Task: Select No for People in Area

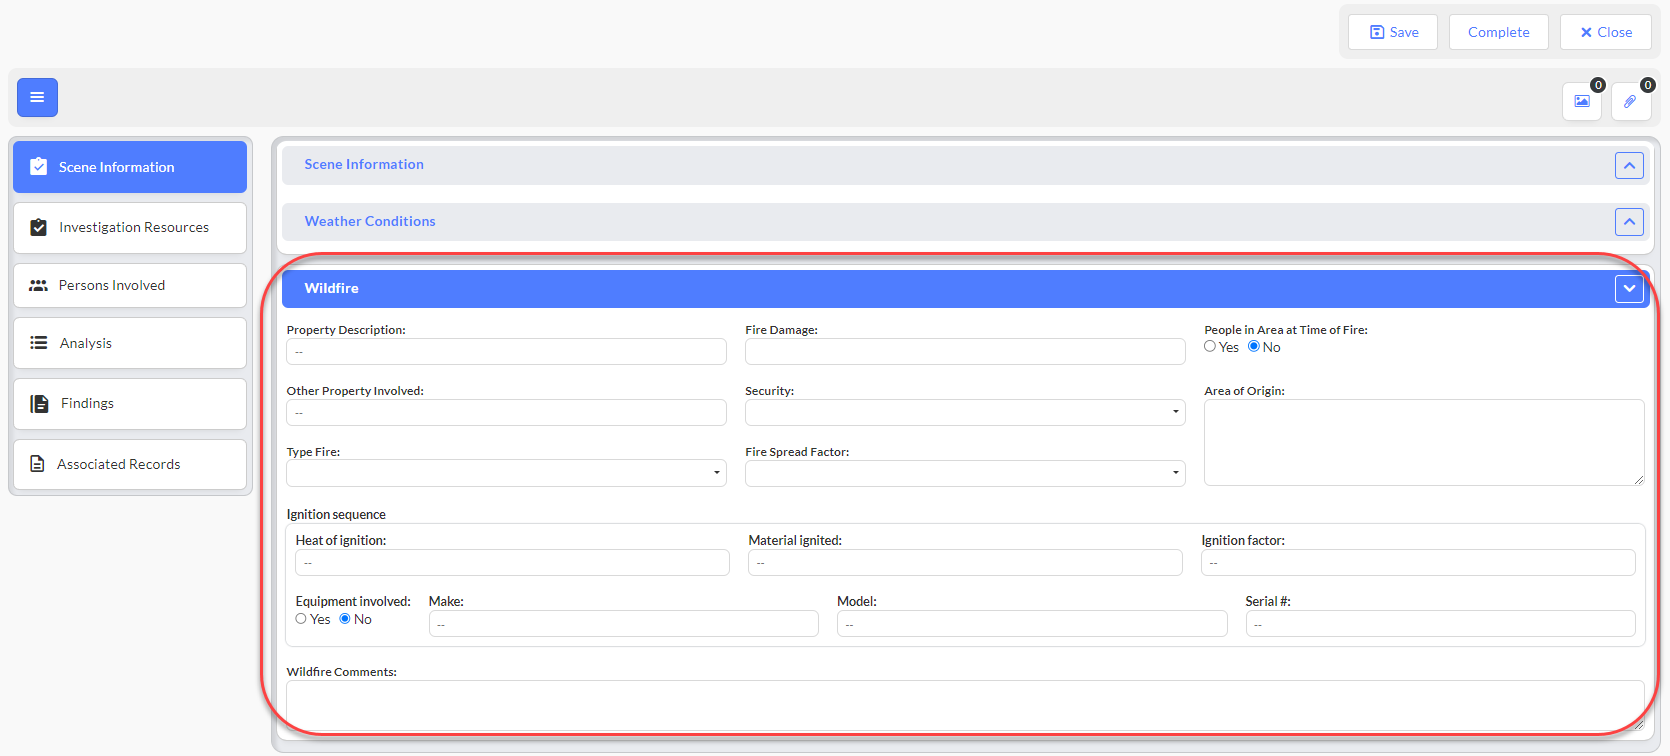Action: [1254, 346]
